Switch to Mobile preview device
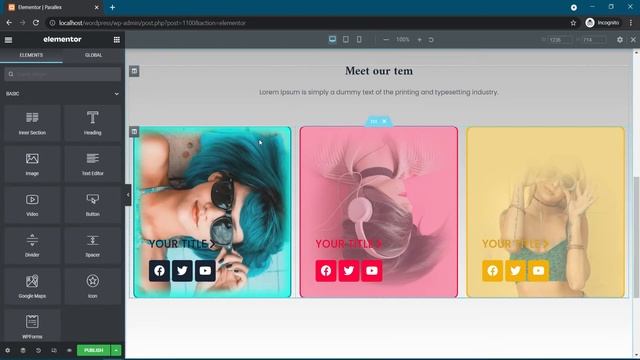The image size is (640, 360). (x=359, y=40)
